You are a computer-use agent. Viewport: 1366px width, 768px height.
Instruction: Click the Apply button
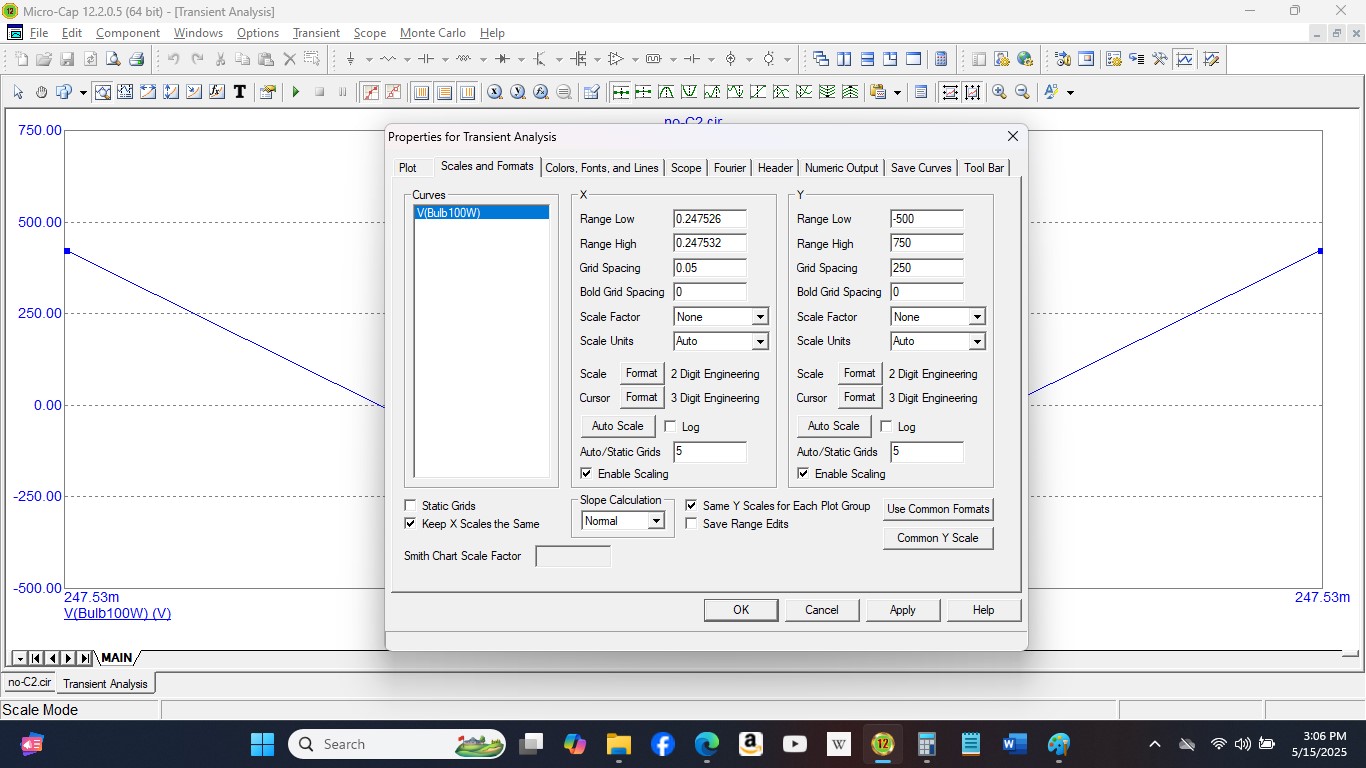coord(902,610)
